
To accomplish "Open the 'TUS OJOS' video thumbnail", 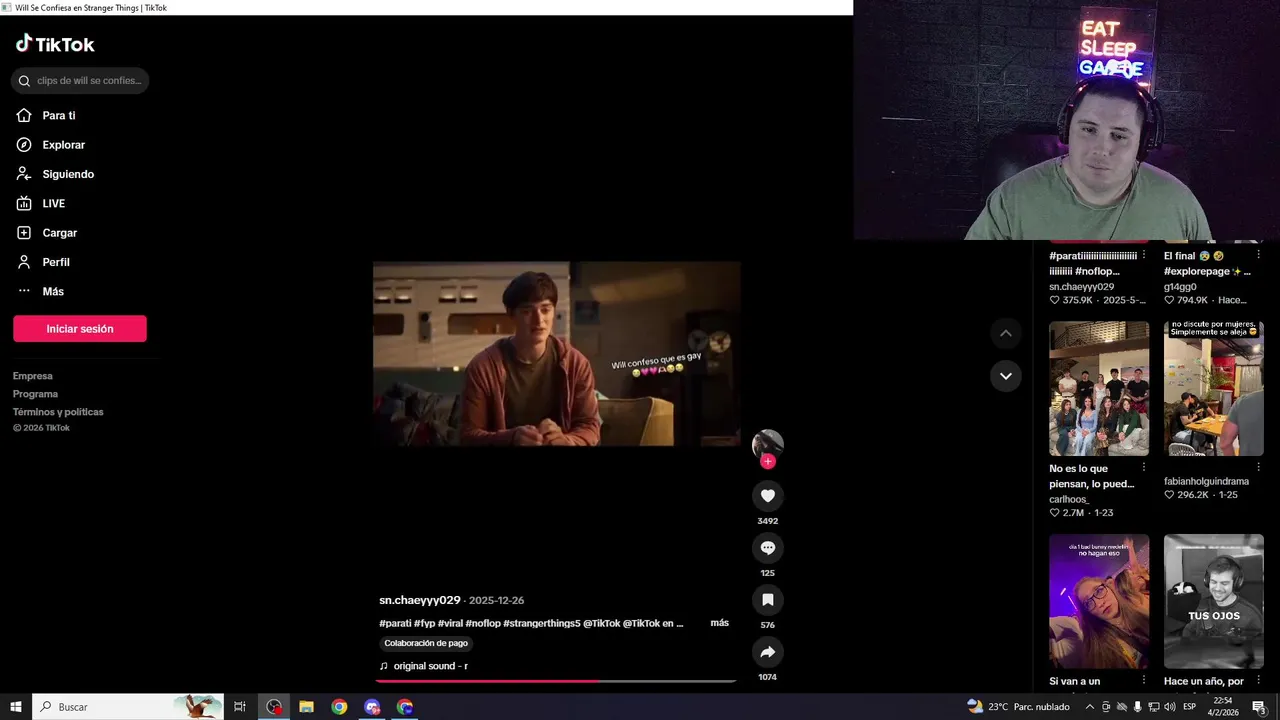I will (1213, 601).
